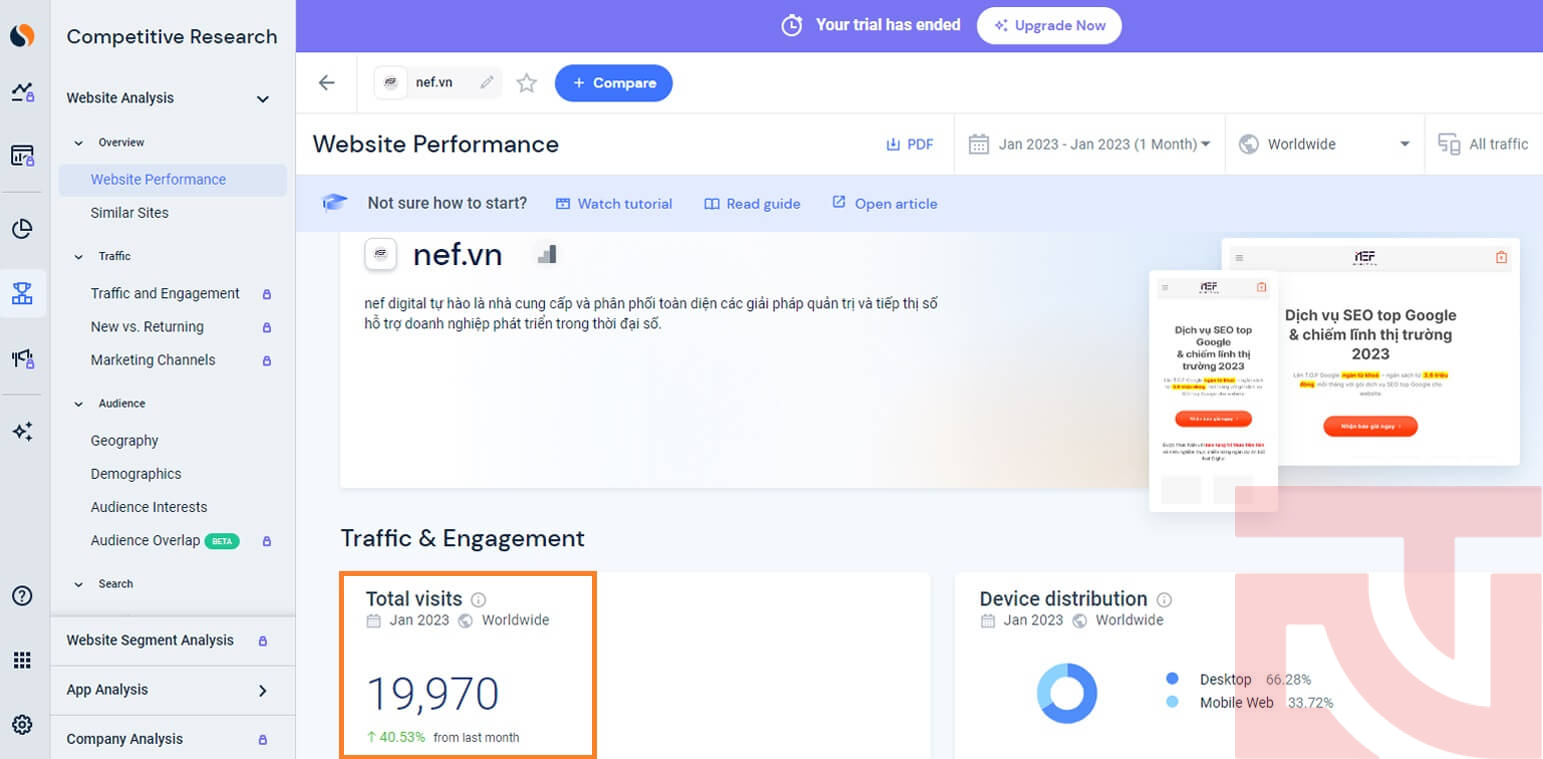Open Audience Interests page
The width and height of the screenshot is (1543, 759).
[149, 507]
